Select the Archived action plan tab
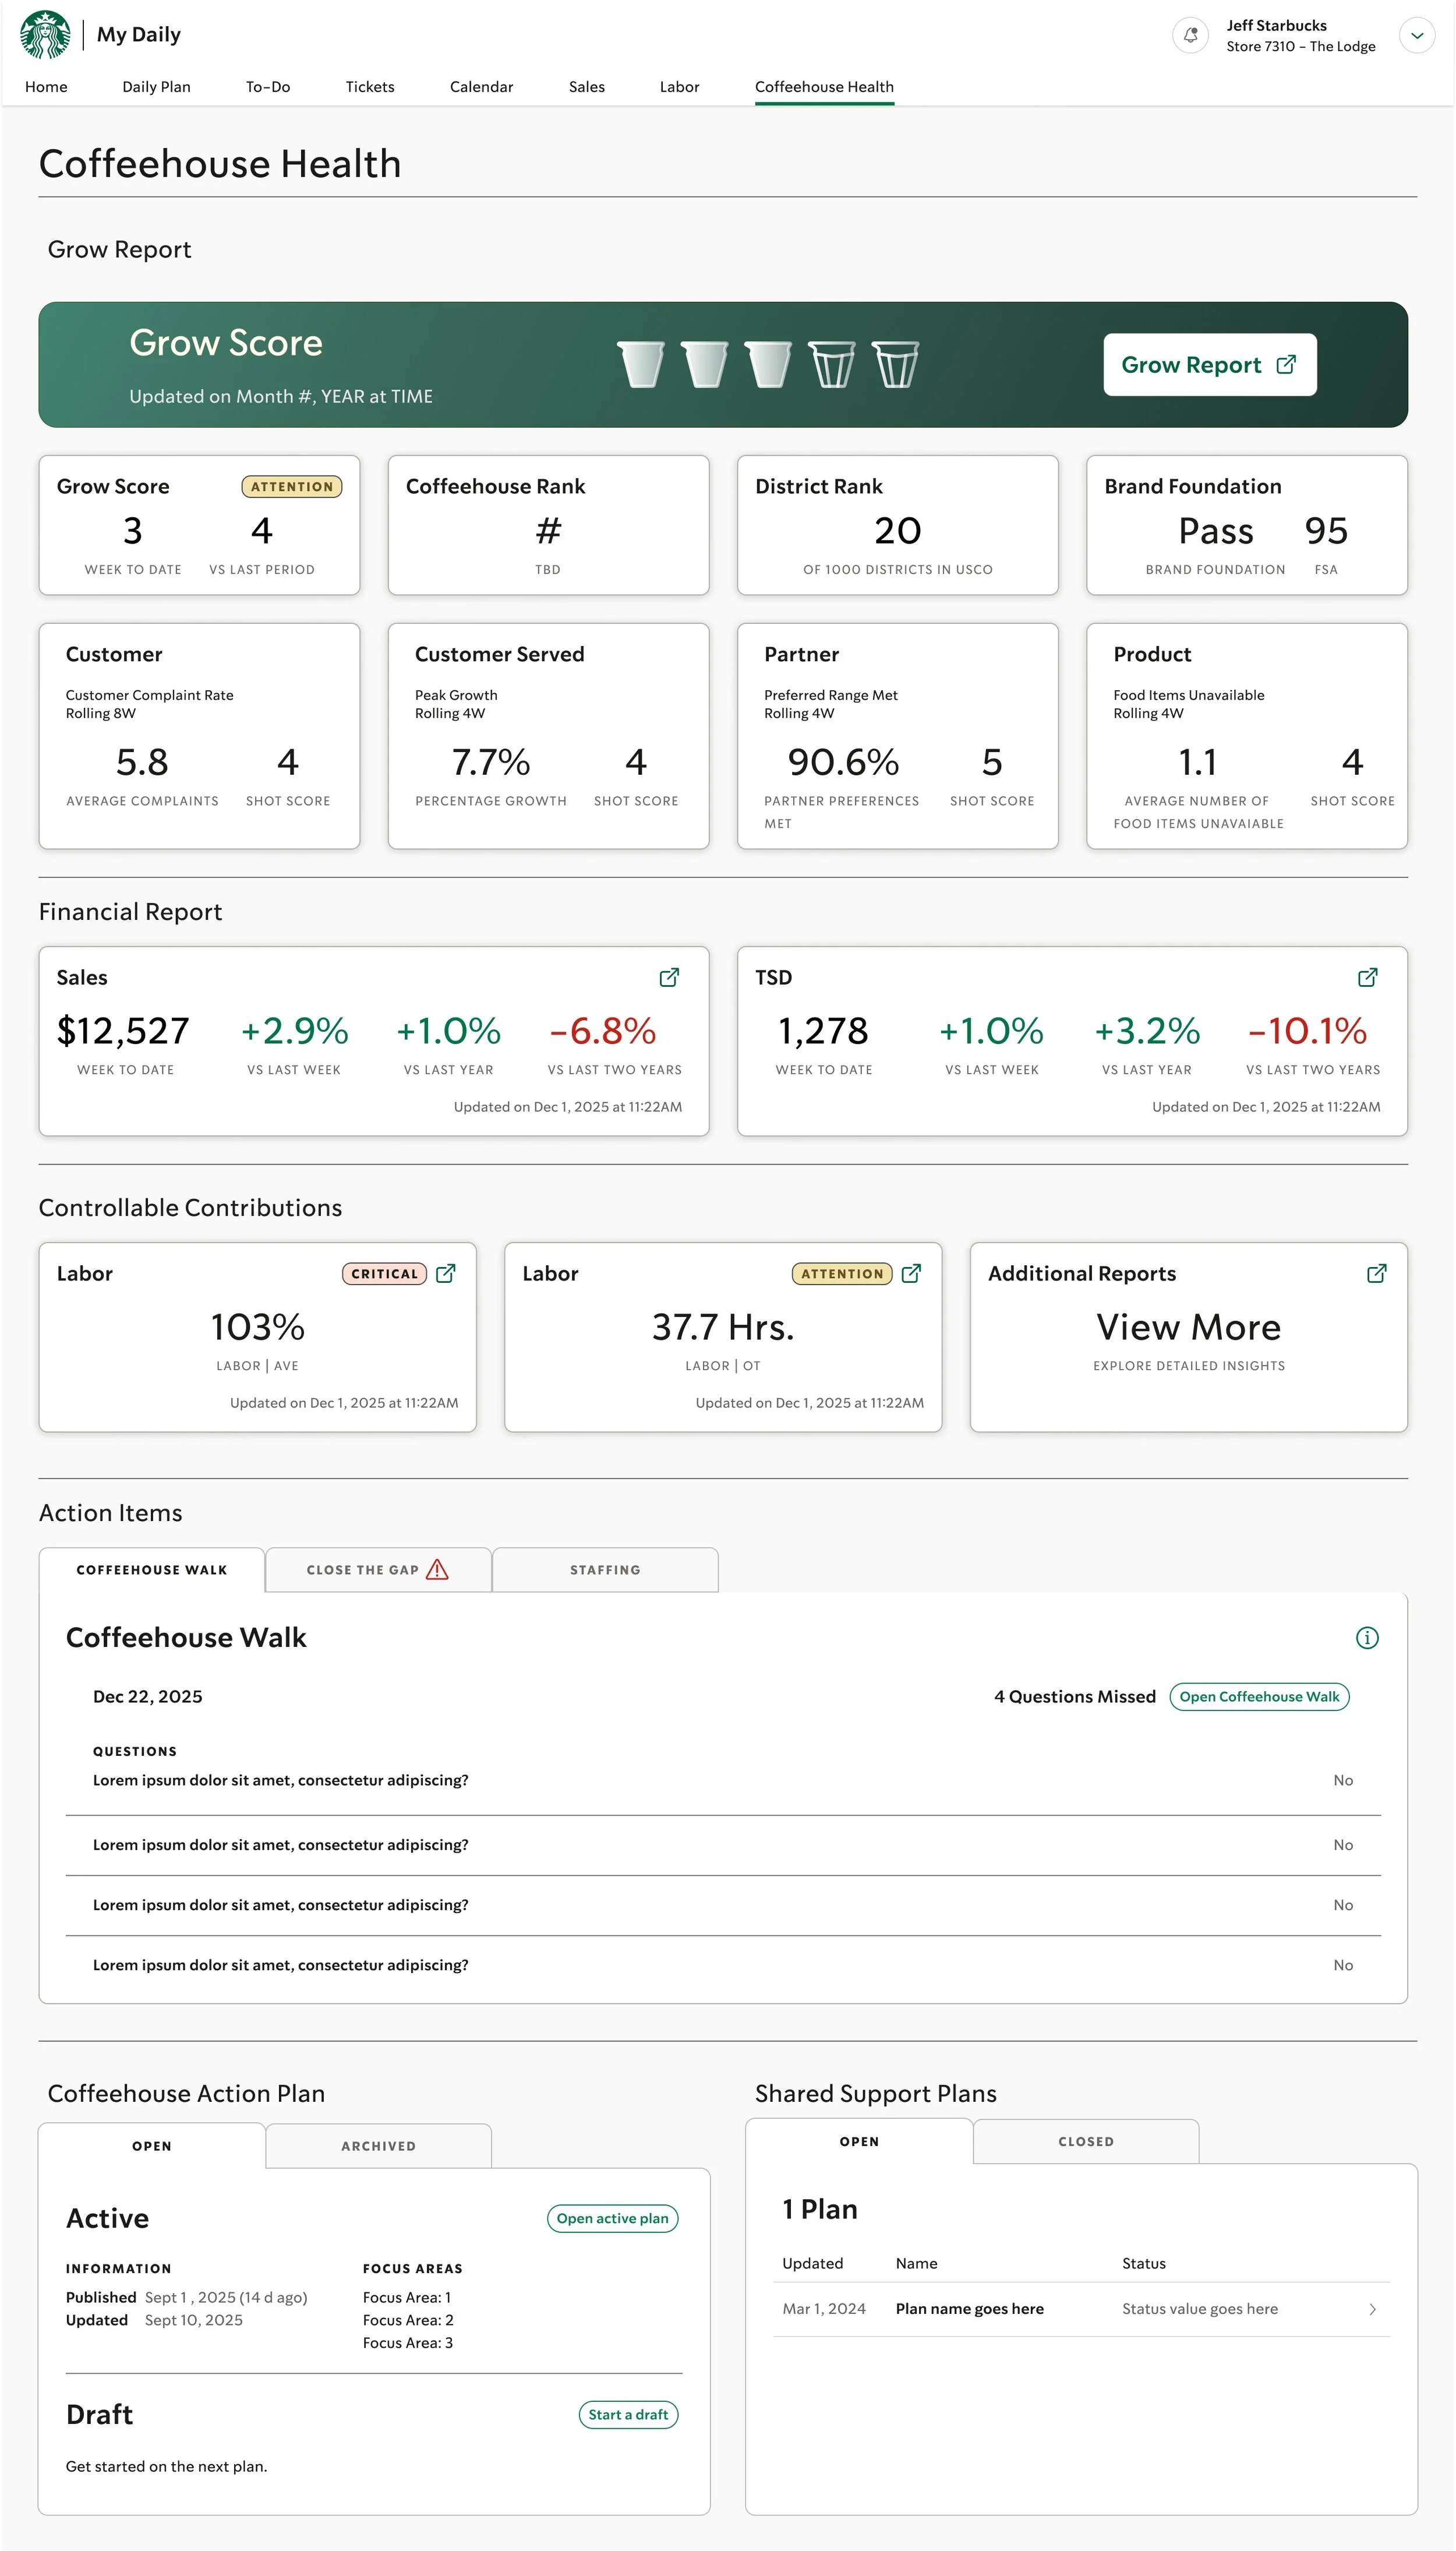Viewport: 1456px width, 2551px height. 378,2145
